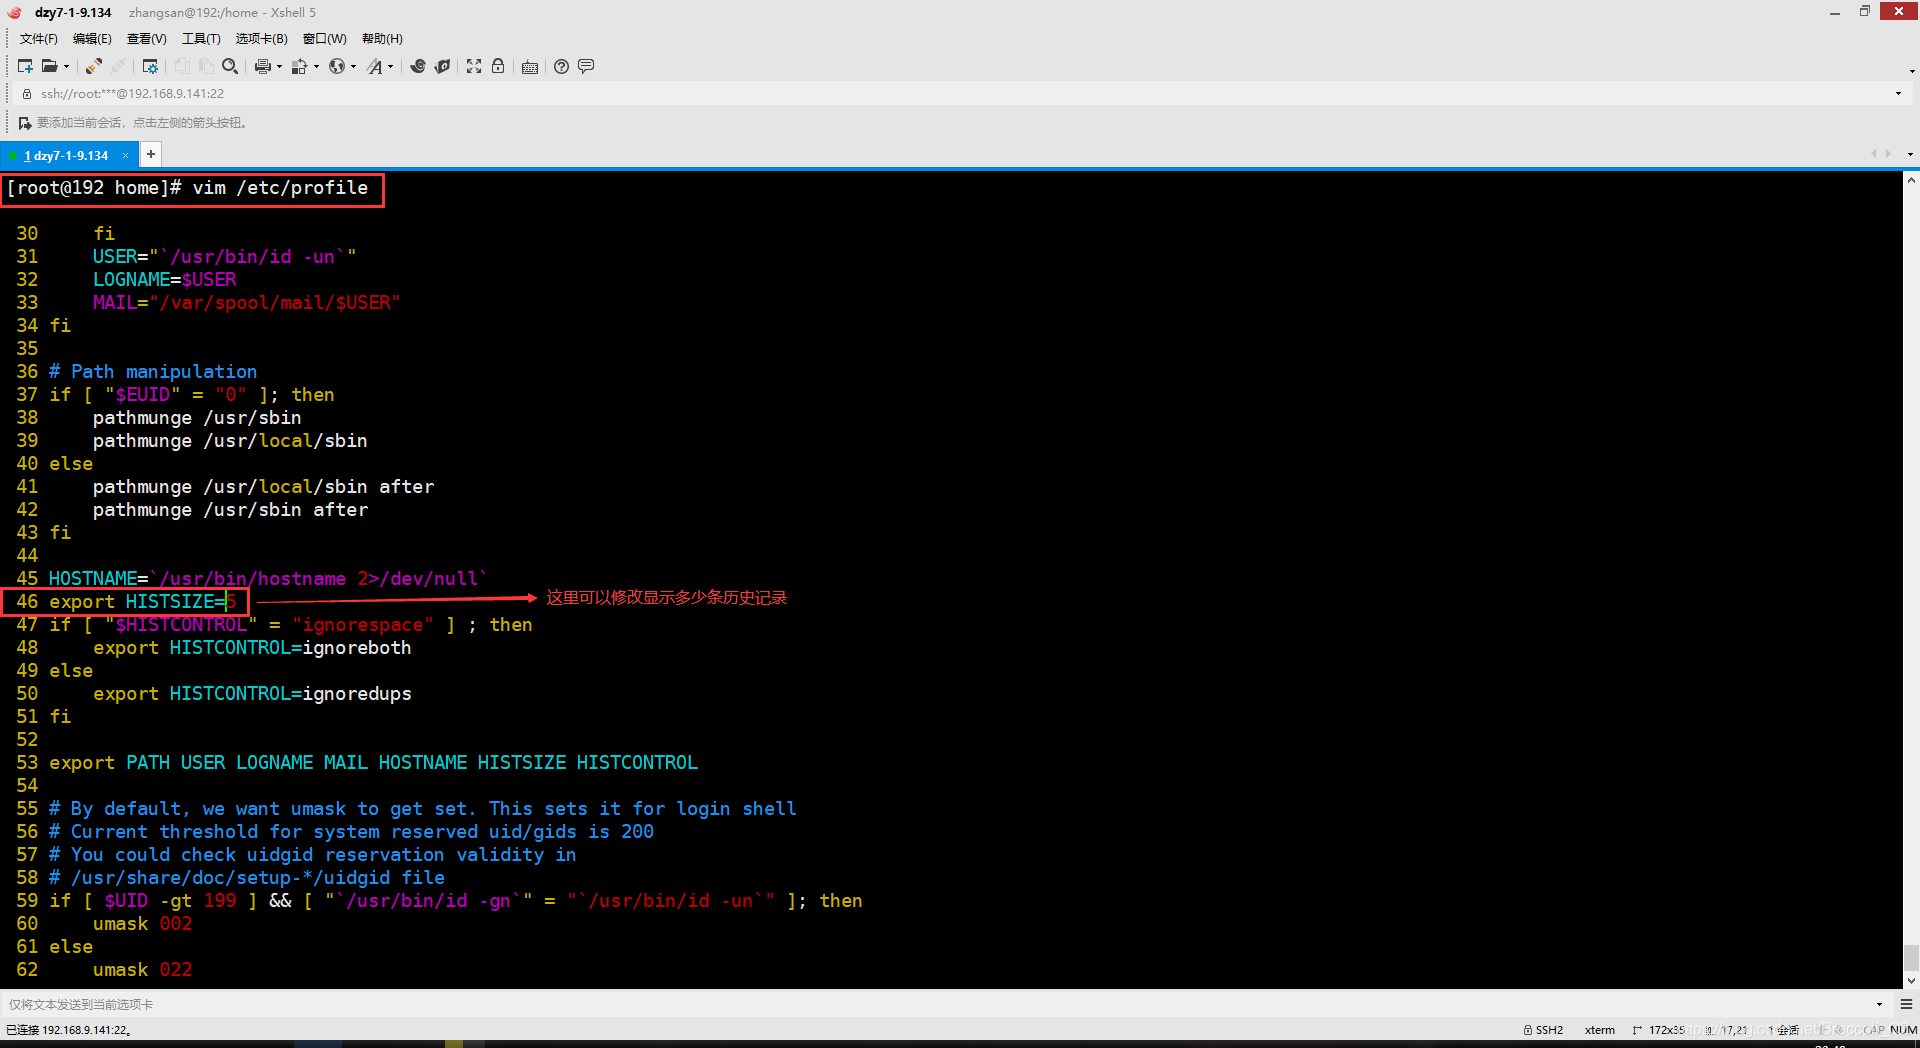Screen dimensions: 1920x1048
Task: Click 'umask 002' on line 60
Action: coord(143,924)
